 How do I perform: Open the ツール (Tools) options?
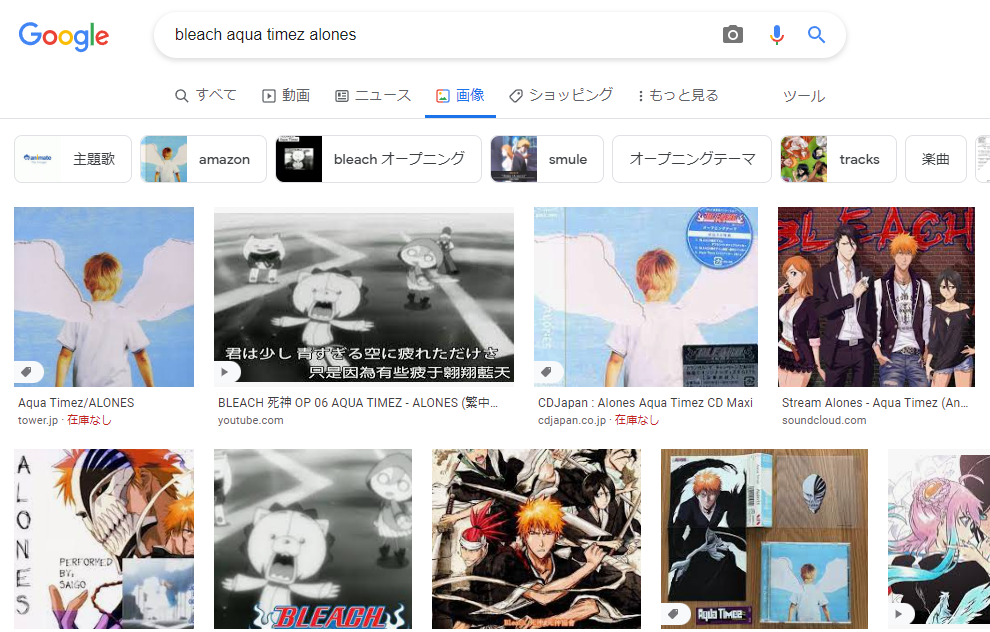[803, 96]
